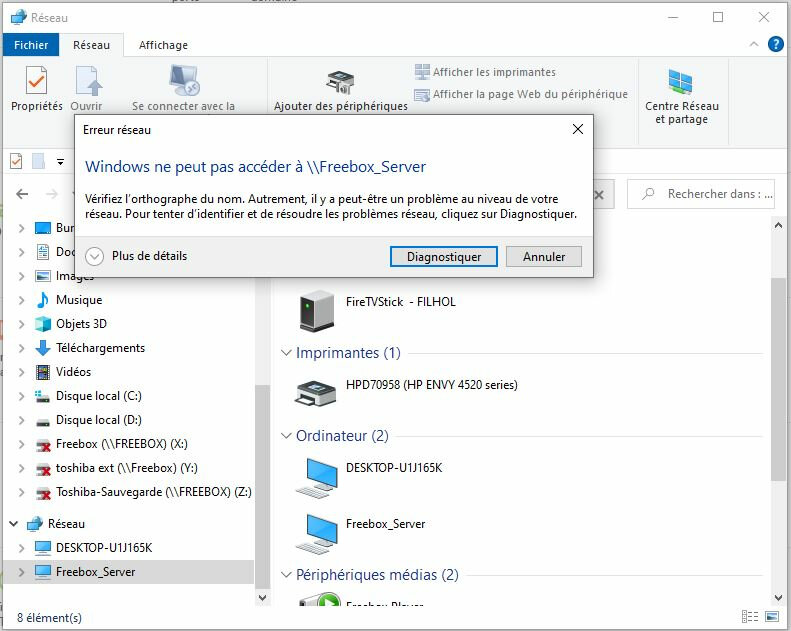The width and height of the screenshot is (791, 631).
Task: Click the quick access new folder icon
Action: (x=38, y=161)
